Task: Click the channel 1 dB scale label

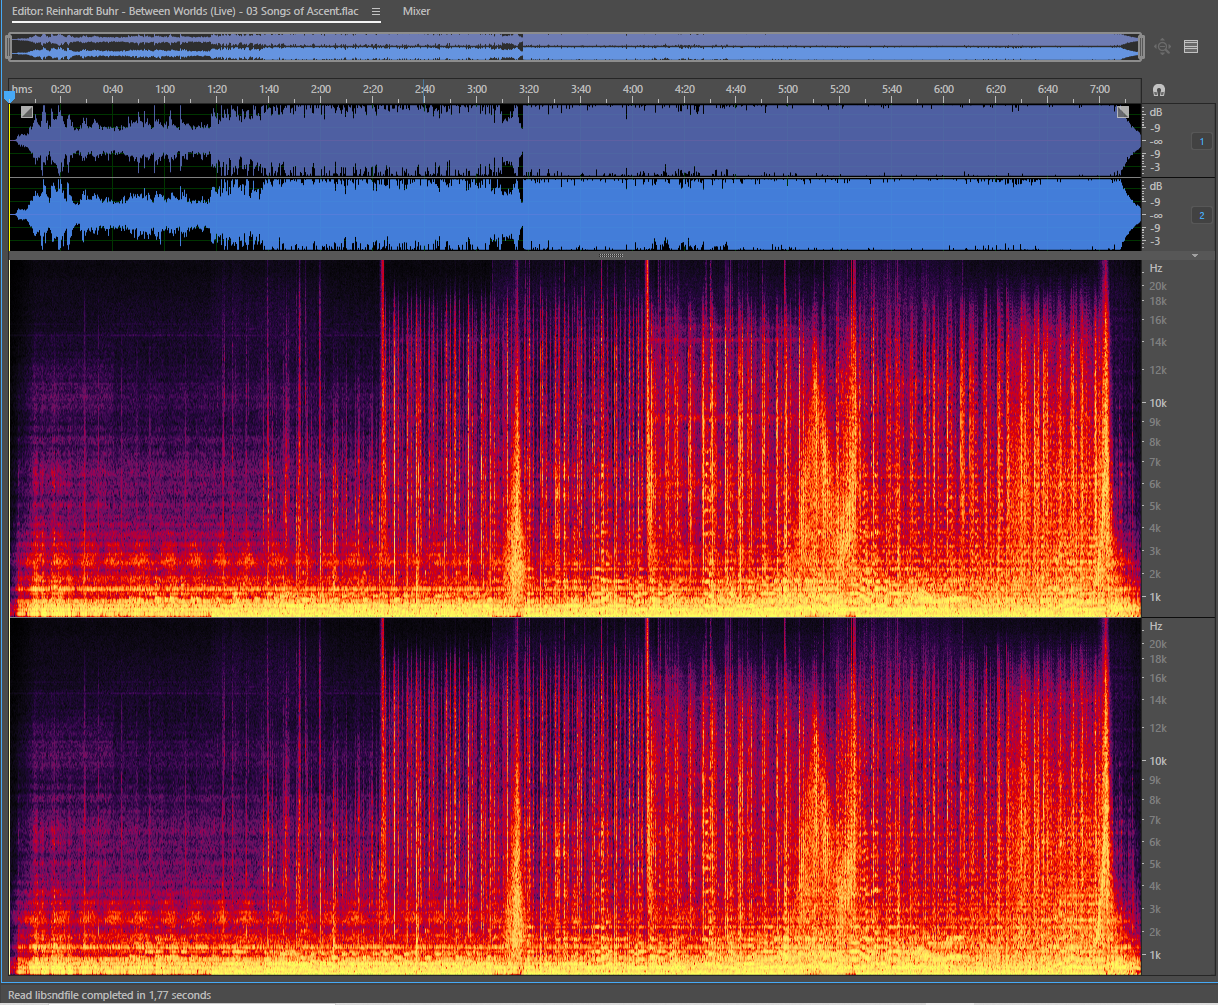Action: [x=1156, y=112]
